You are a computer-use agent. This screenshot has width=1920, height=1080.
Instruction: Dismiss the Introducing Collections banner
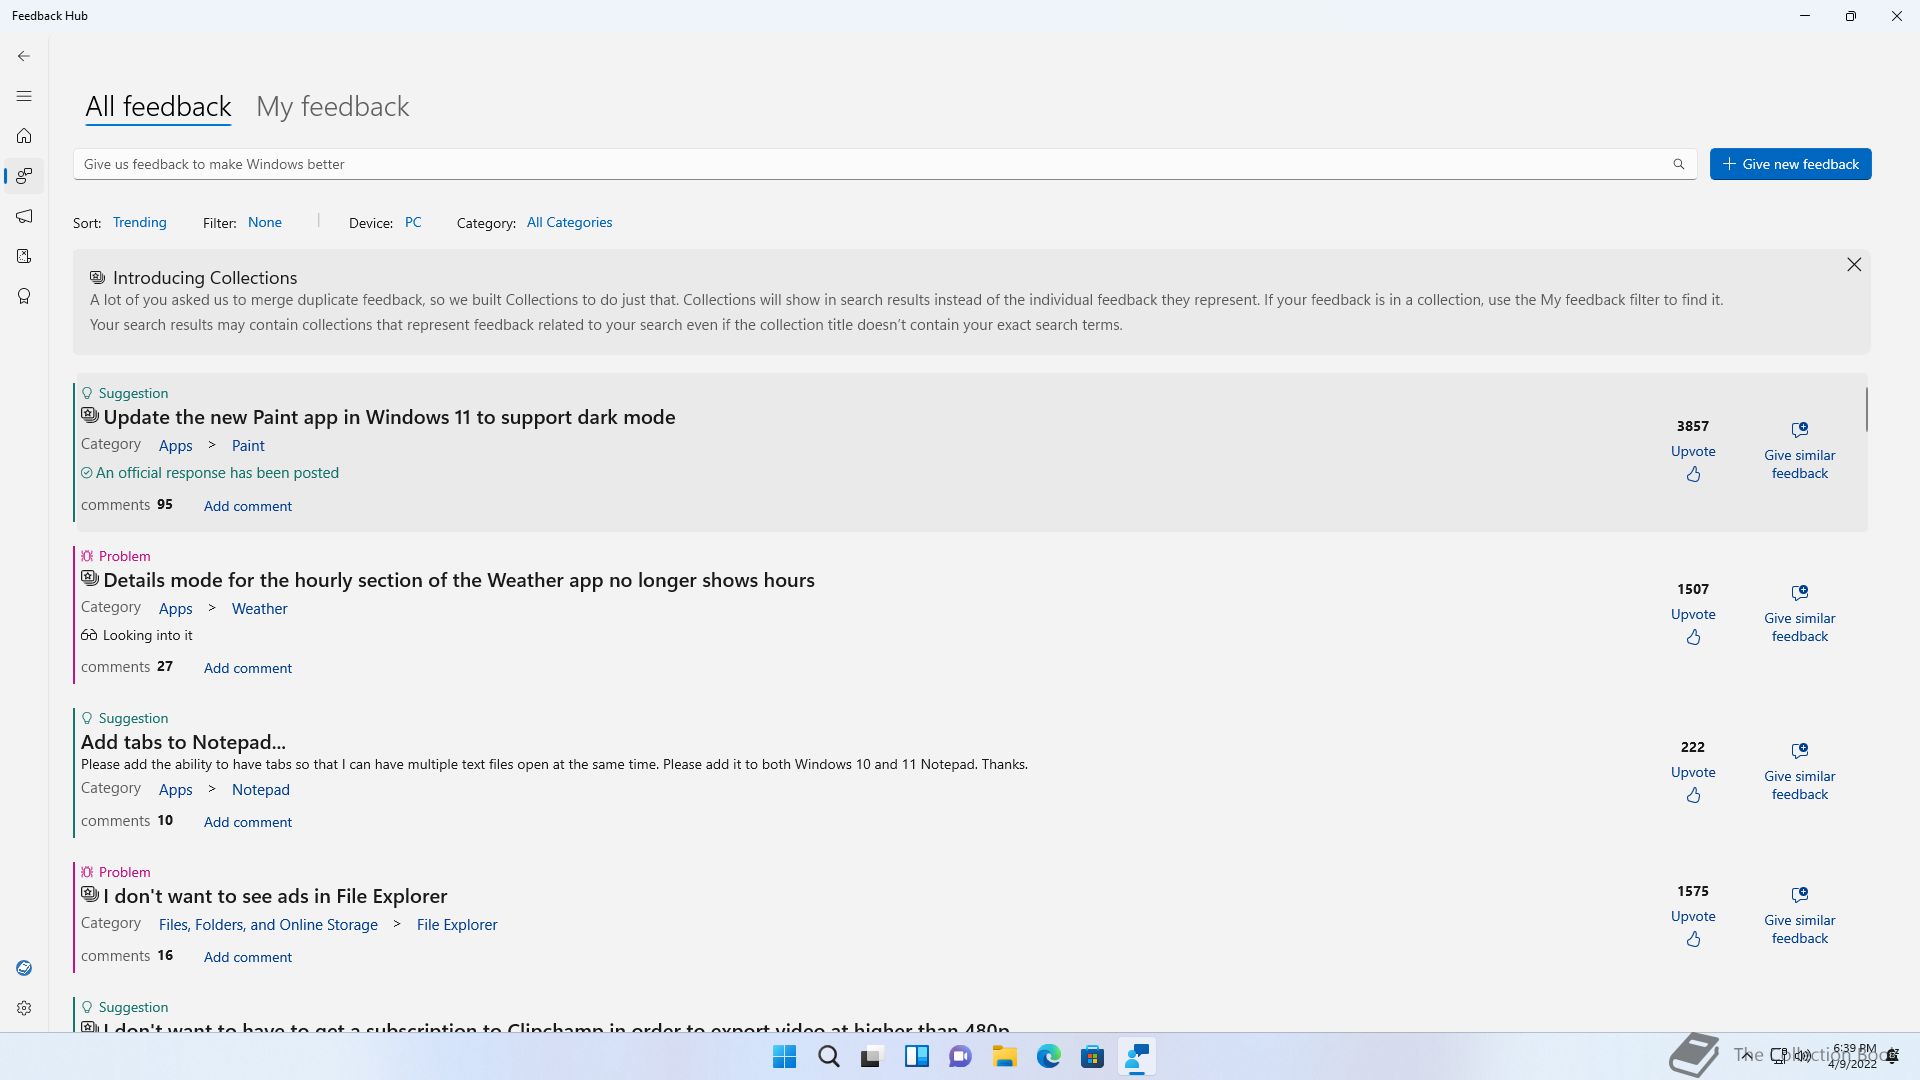[1854, 264]
